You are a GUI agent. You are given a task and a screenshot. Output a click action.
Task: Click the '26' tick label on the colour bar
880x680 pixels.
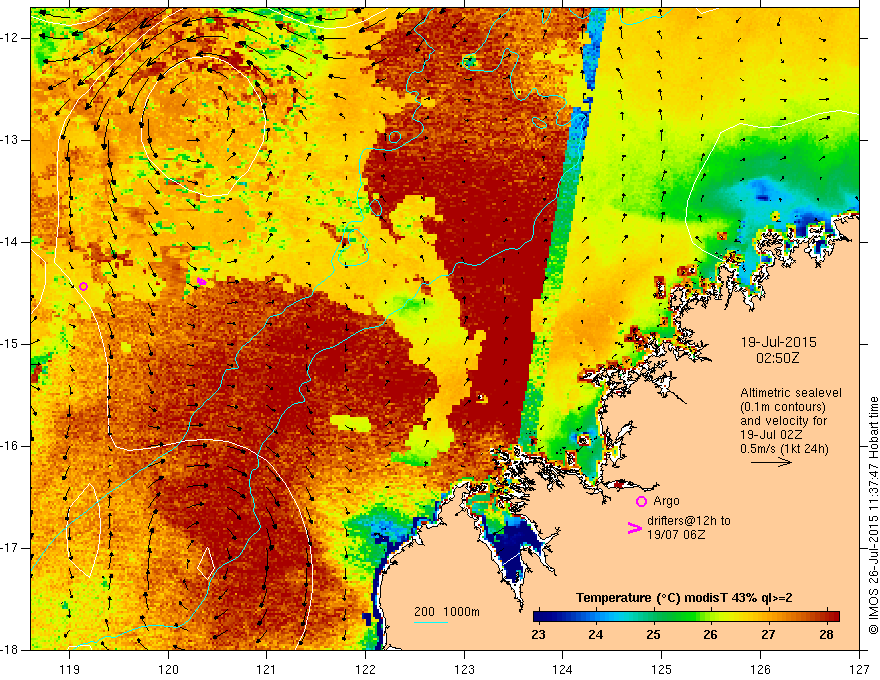coord(711,635)
